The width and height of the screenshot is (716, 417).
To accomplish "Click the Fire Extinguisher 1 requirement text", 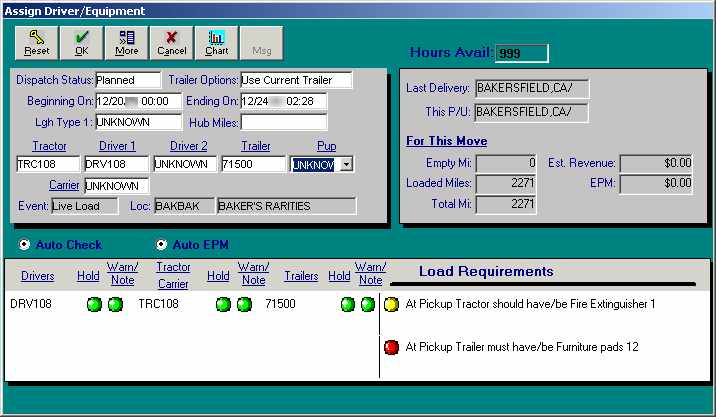I will coord(530,304).
